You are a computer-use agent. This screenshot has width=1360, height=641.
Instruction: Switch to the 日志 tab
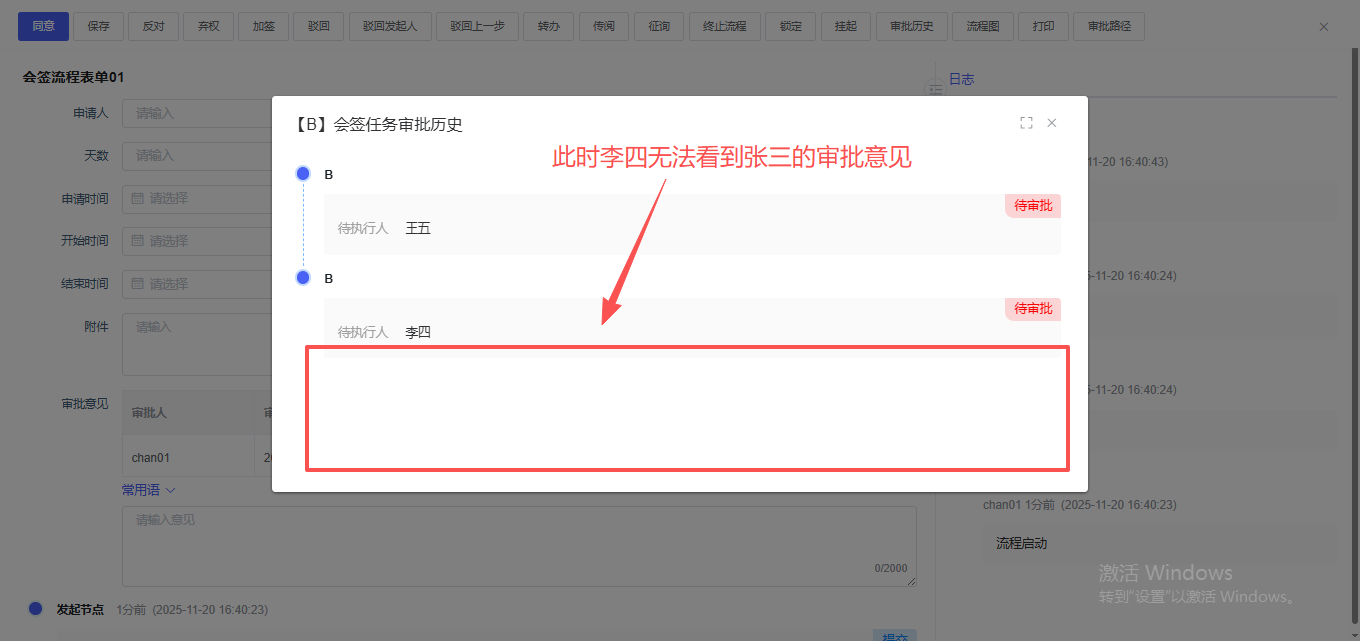coord(961,79)
